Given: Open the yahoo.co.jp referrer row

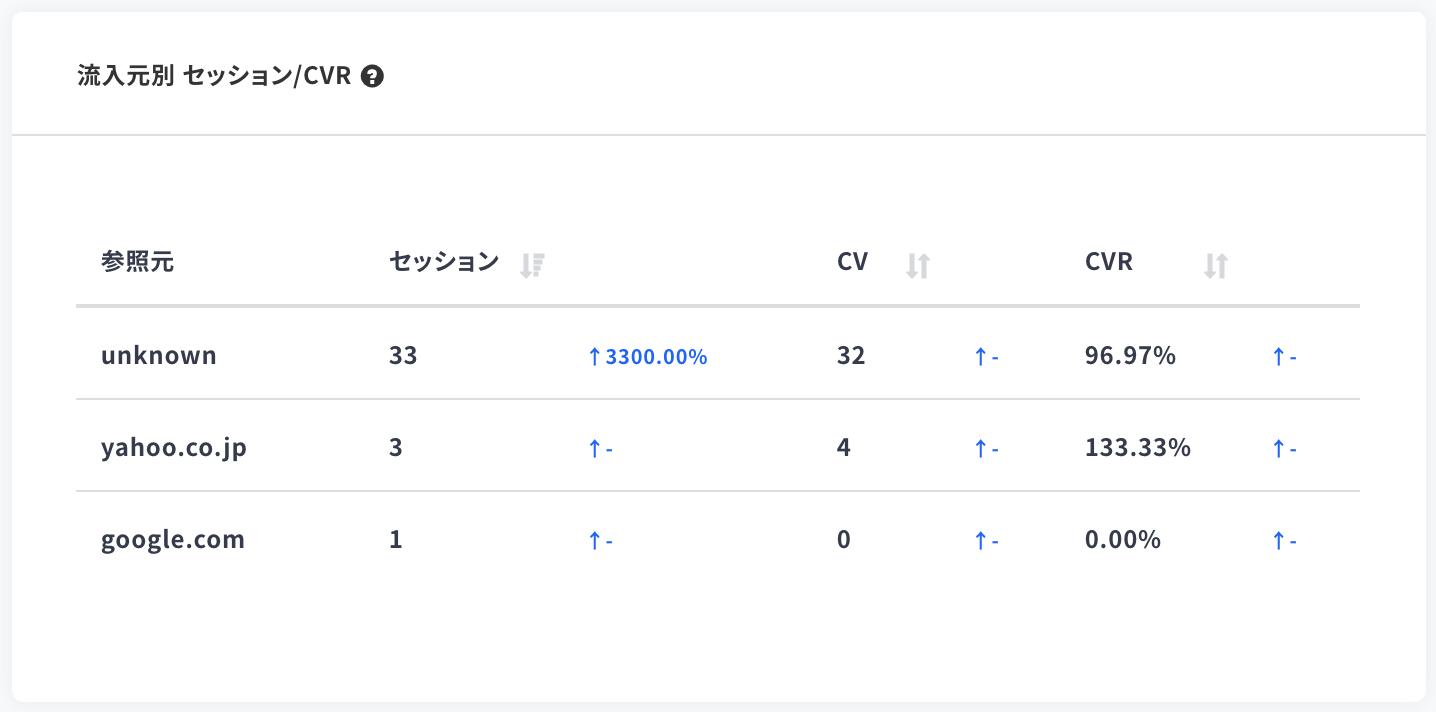Looking at the screenshot, I should point(718,447).
